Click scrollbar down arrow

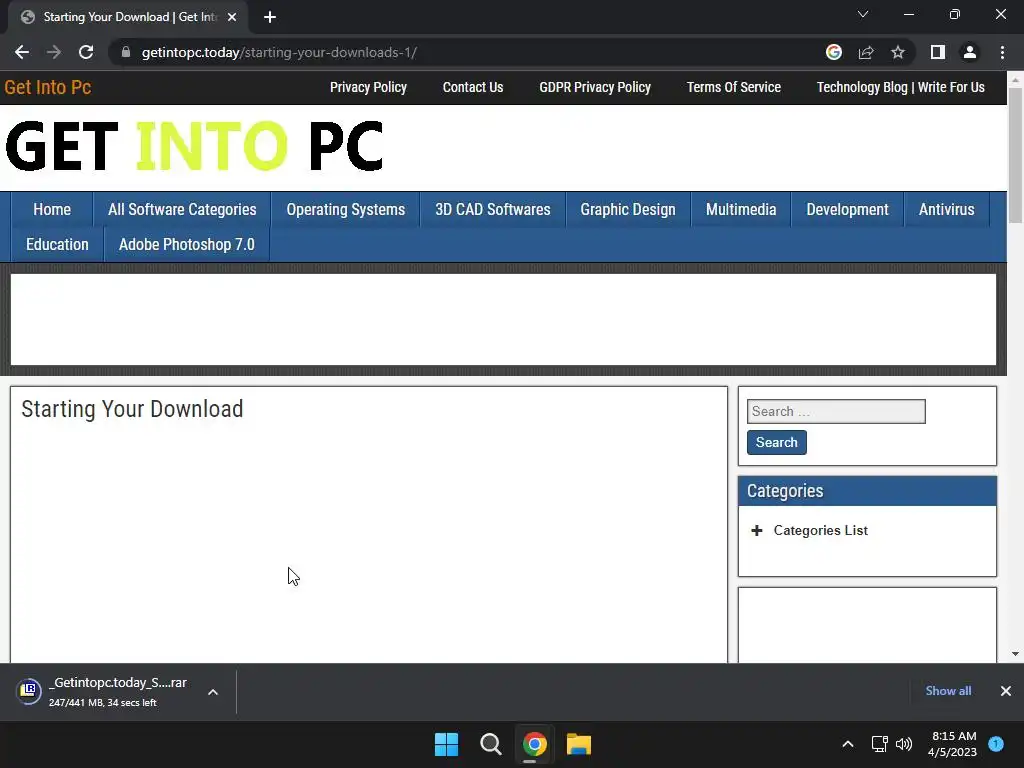[x=1015, y=654]
